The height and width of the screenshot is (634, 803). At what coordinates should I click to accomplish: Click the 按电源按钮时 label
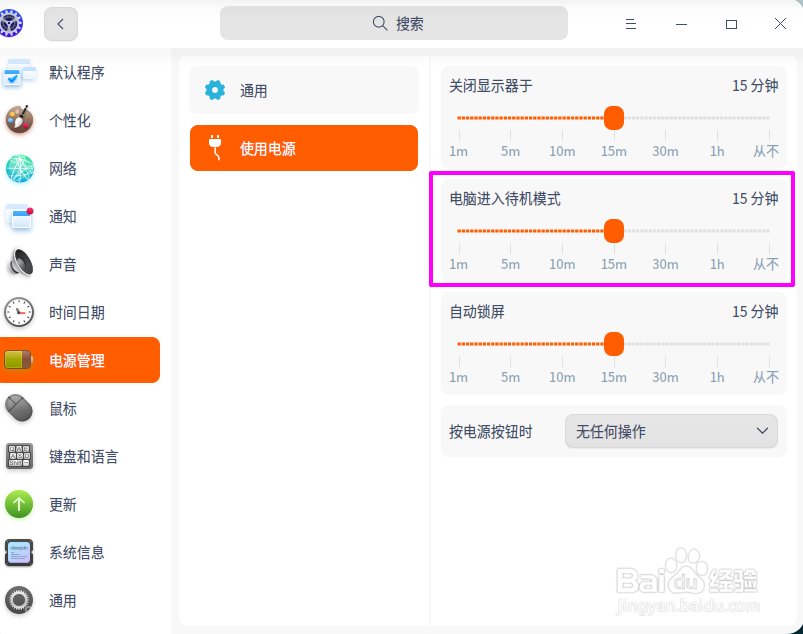(491, 432)
